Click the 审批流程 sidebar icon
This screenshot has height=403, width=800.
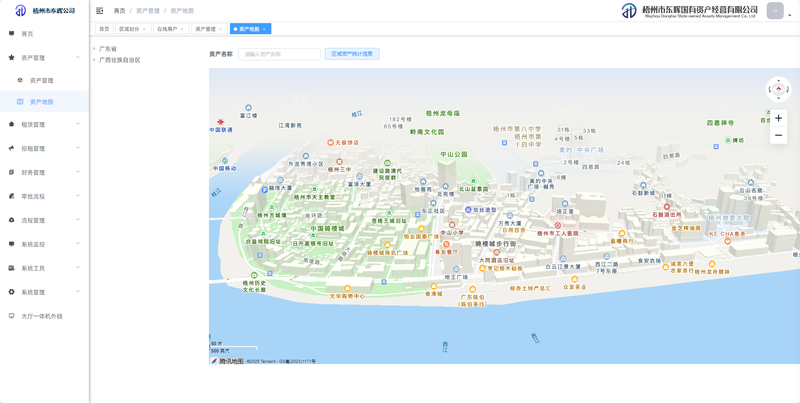[x=11, y=196]
